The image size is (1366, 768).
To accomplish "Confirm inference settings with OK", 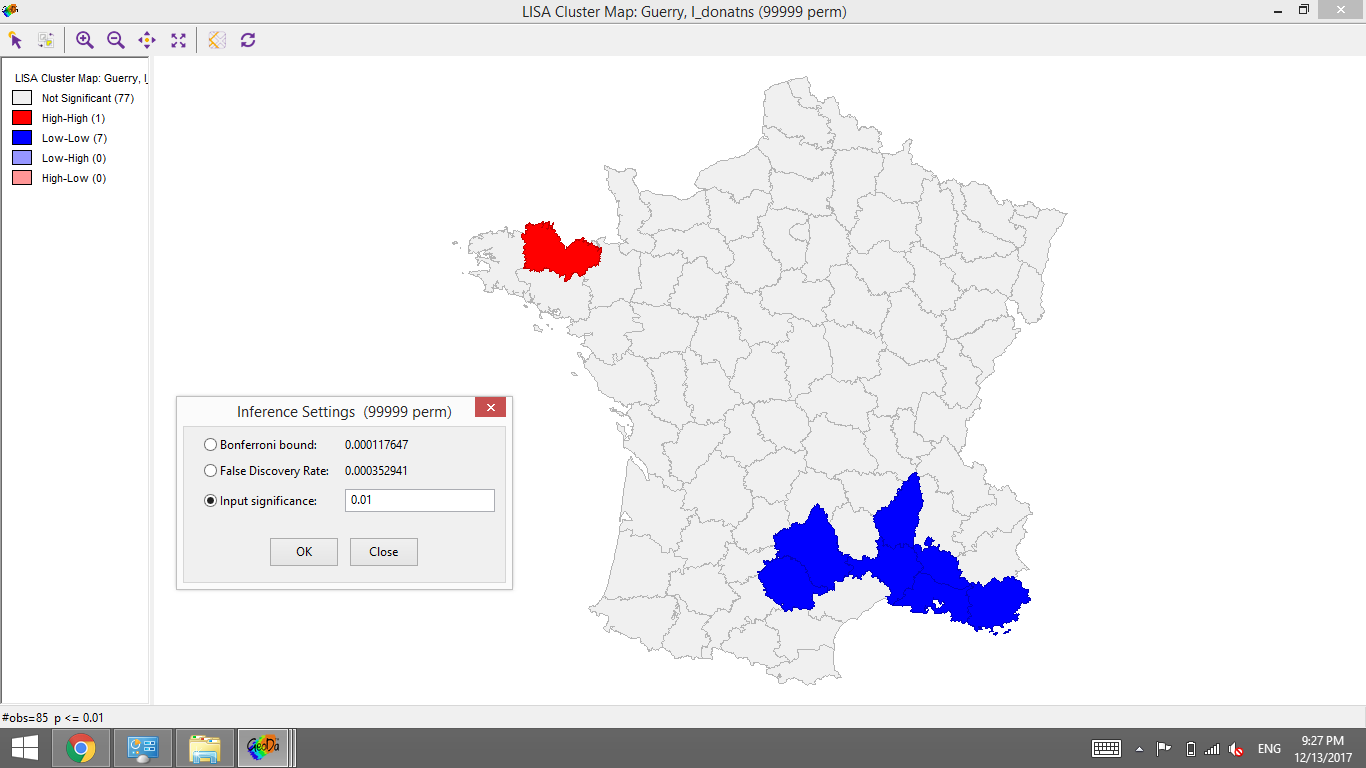I will 303,551.
